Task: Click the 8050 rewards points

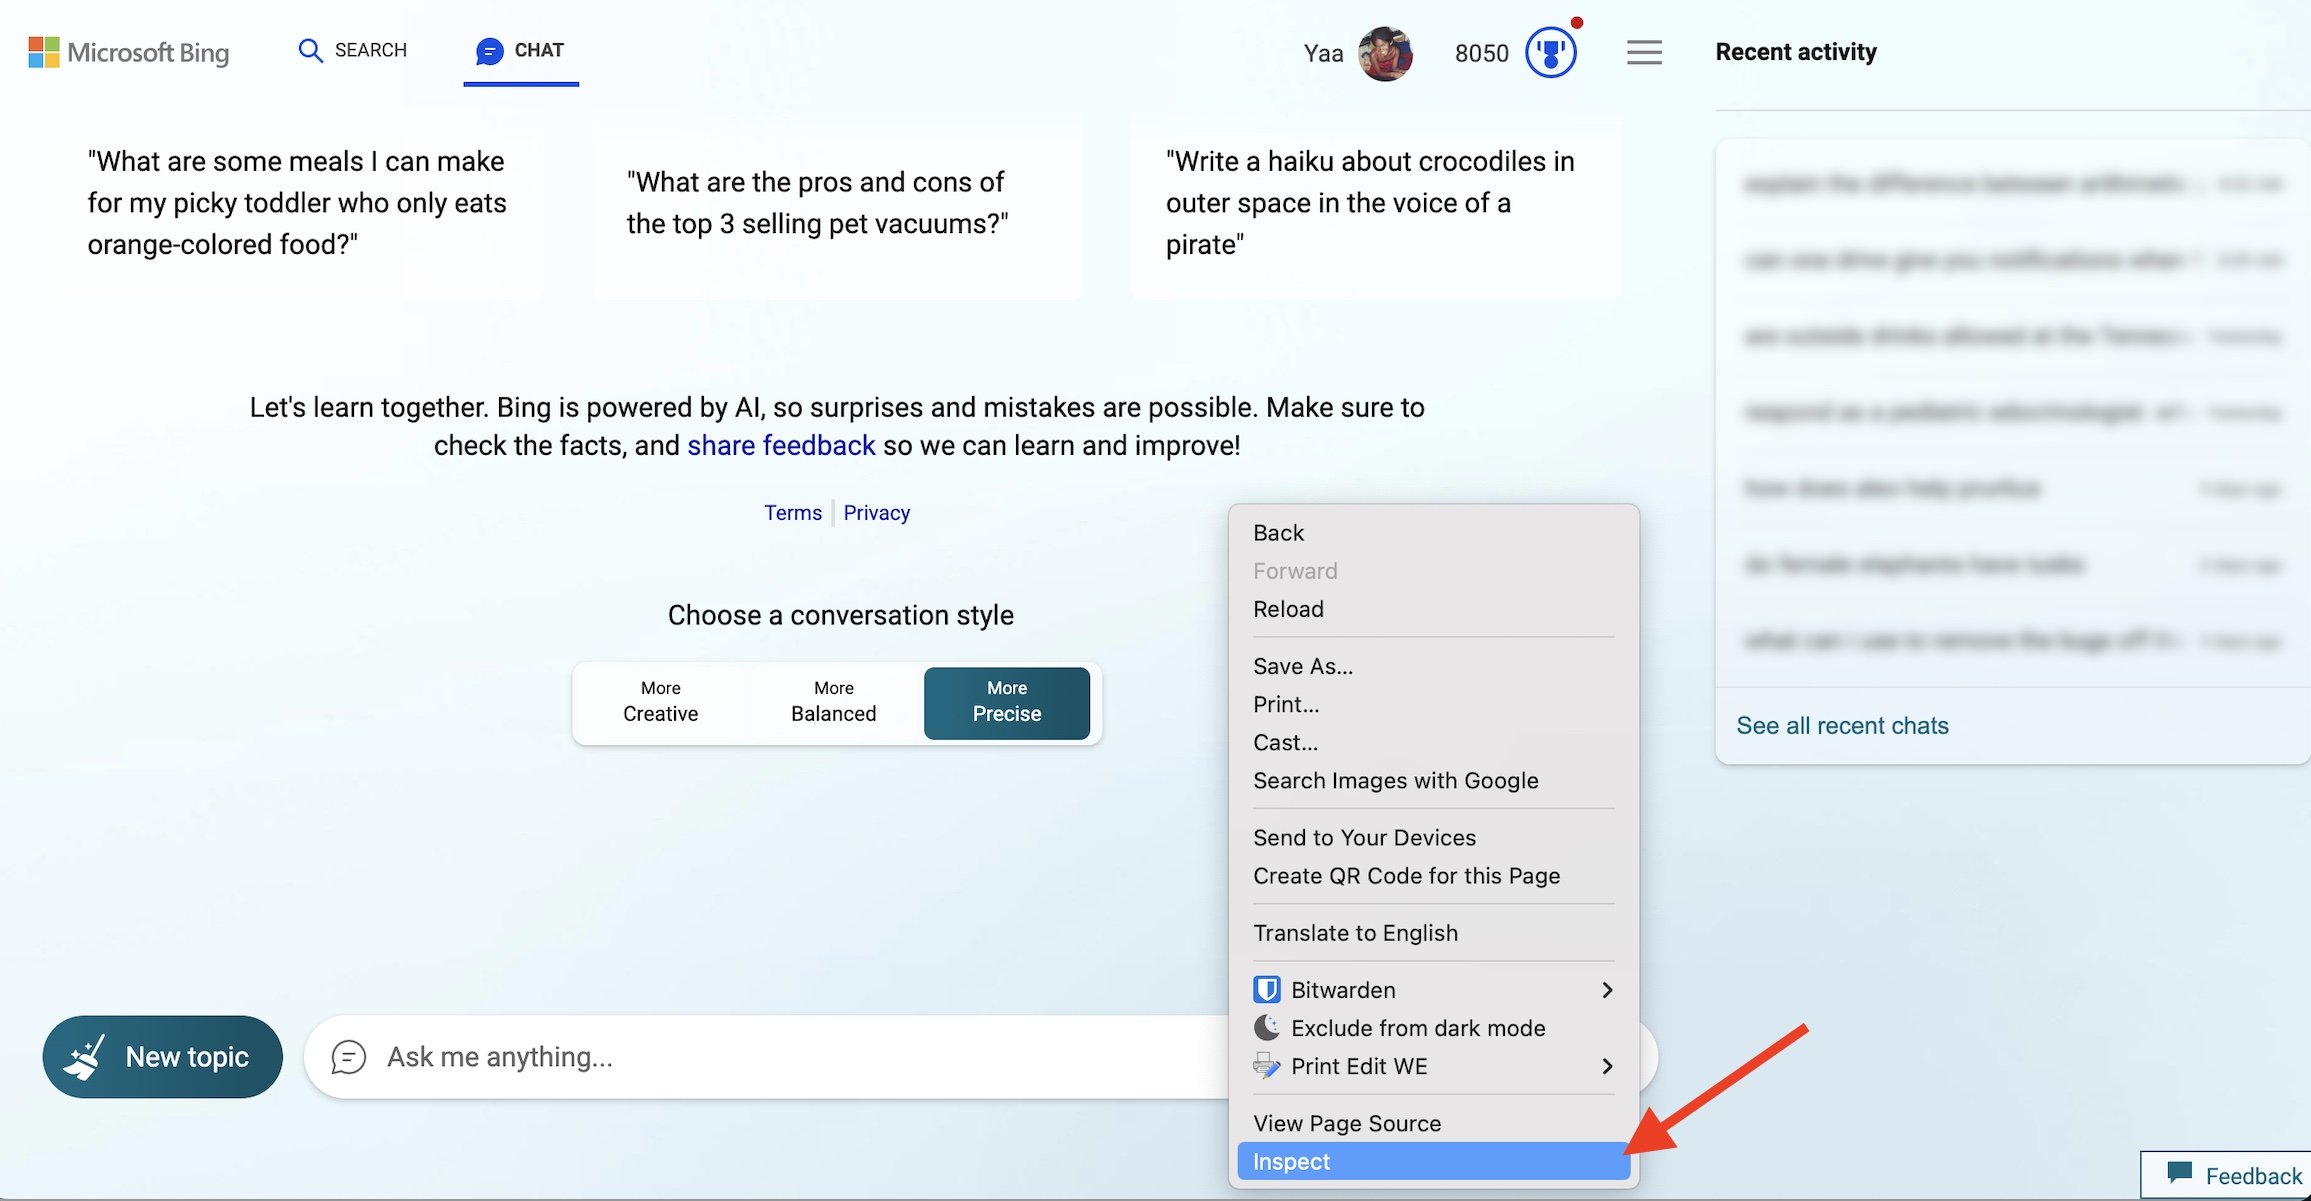Action: [1481, 53]
